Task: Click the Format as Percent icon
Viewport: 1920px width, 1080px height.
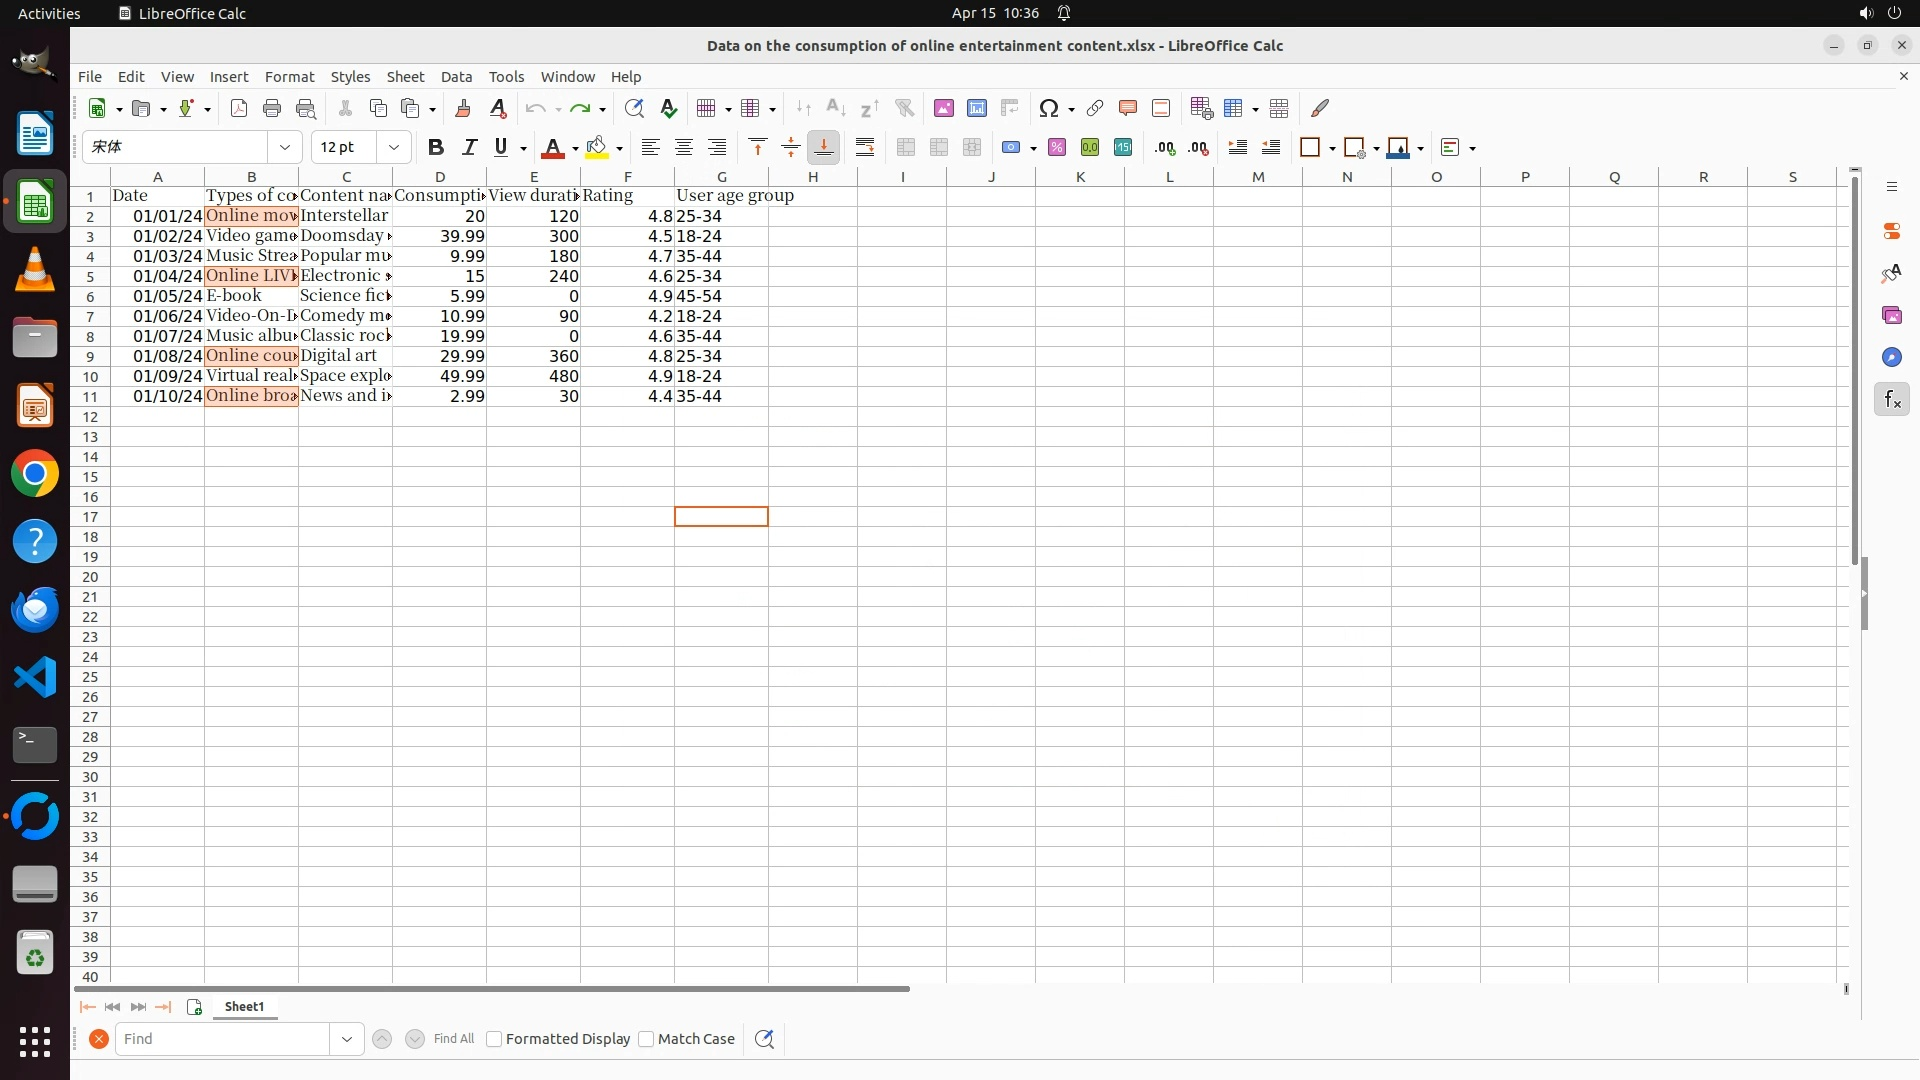Action: pyautogui.click(x=1057, y=148)
